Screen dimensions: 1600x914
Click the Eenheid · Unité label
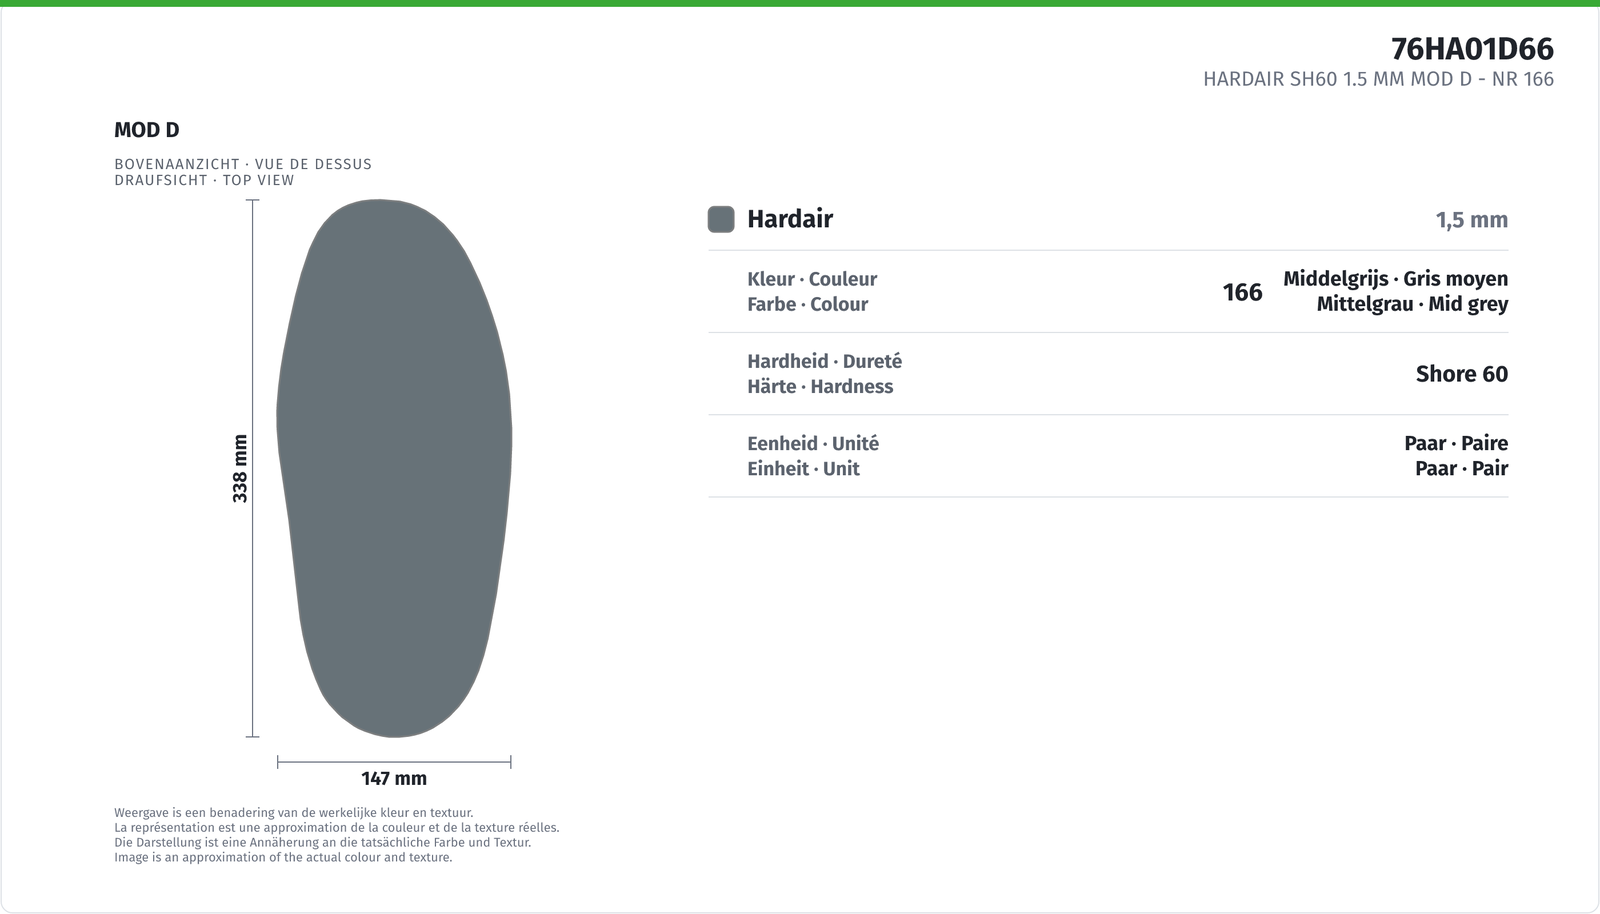(813, 443)
